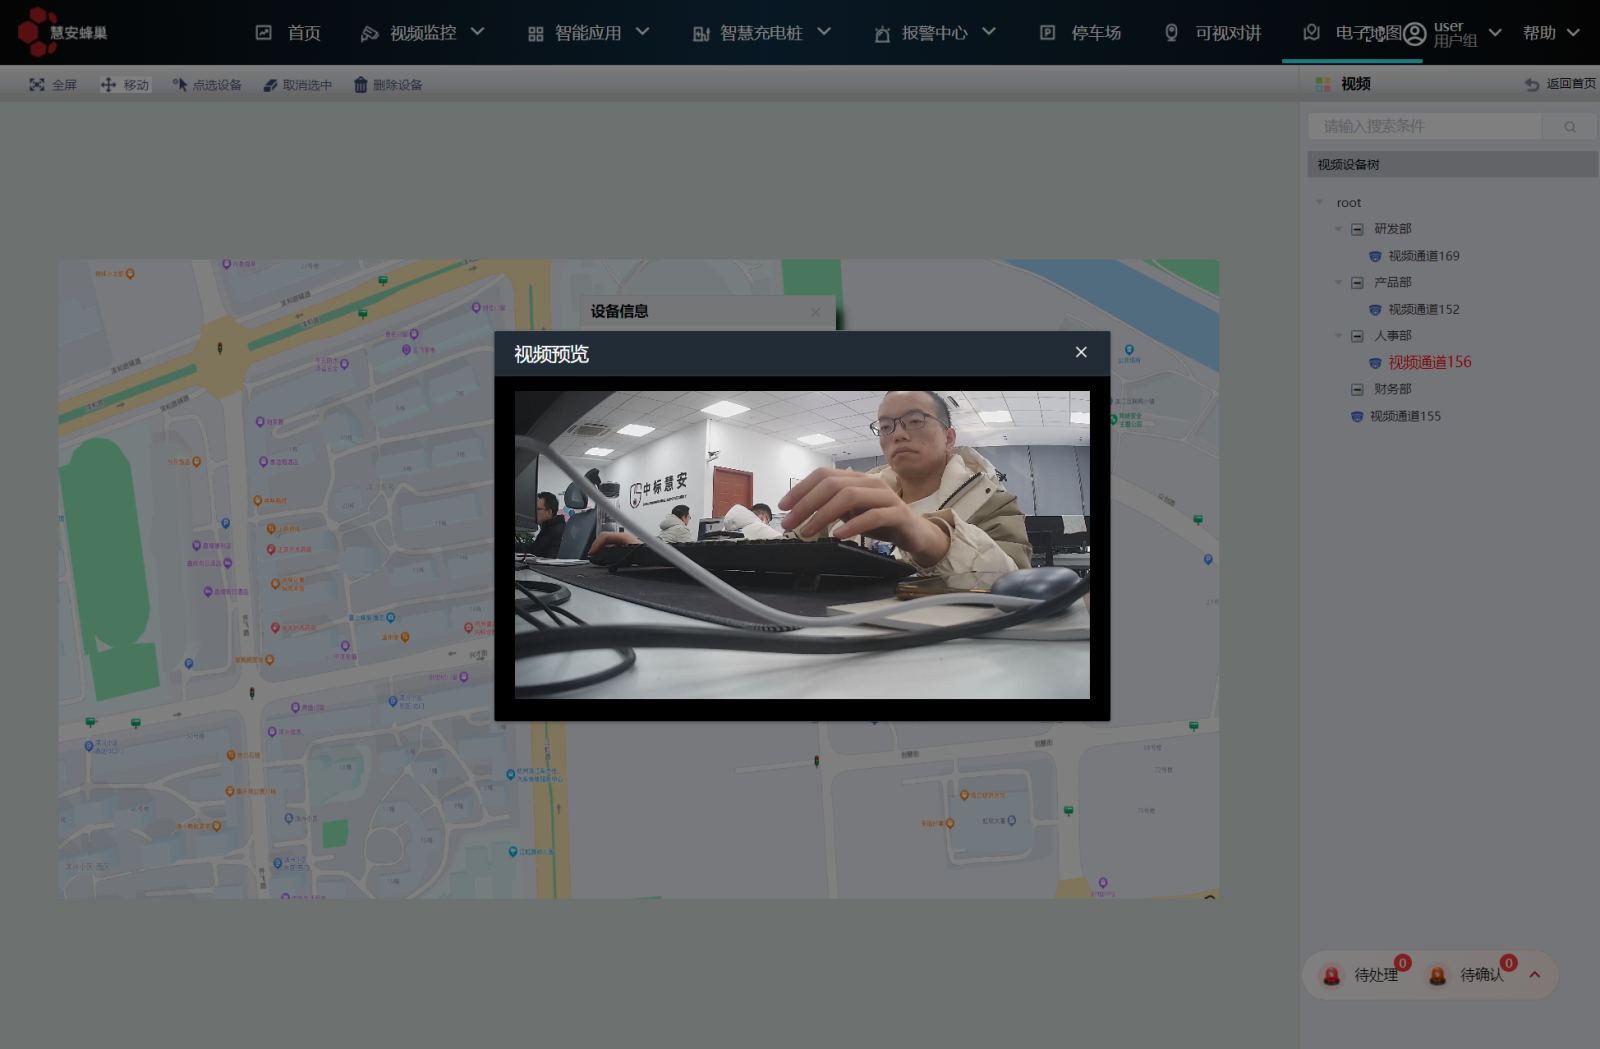The image size is (1600, 1049).
Task: Close the 视频预览 dialog
Action: [x=1081, y=352]
